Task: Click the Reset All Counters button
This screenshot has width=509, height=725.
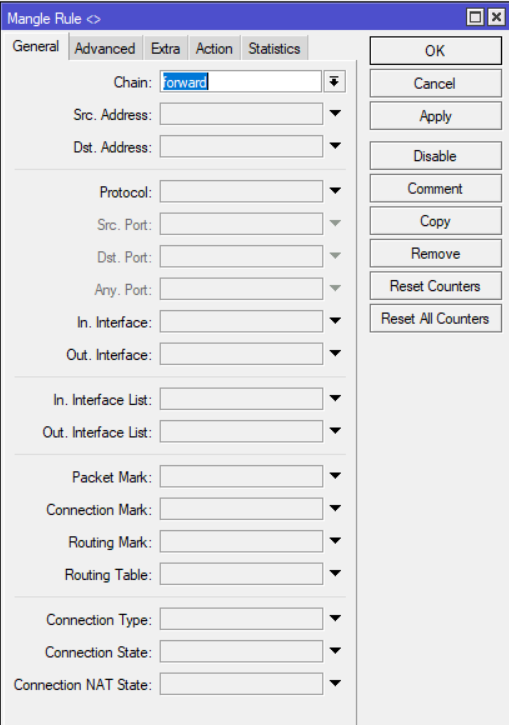Action: point(435,319)
